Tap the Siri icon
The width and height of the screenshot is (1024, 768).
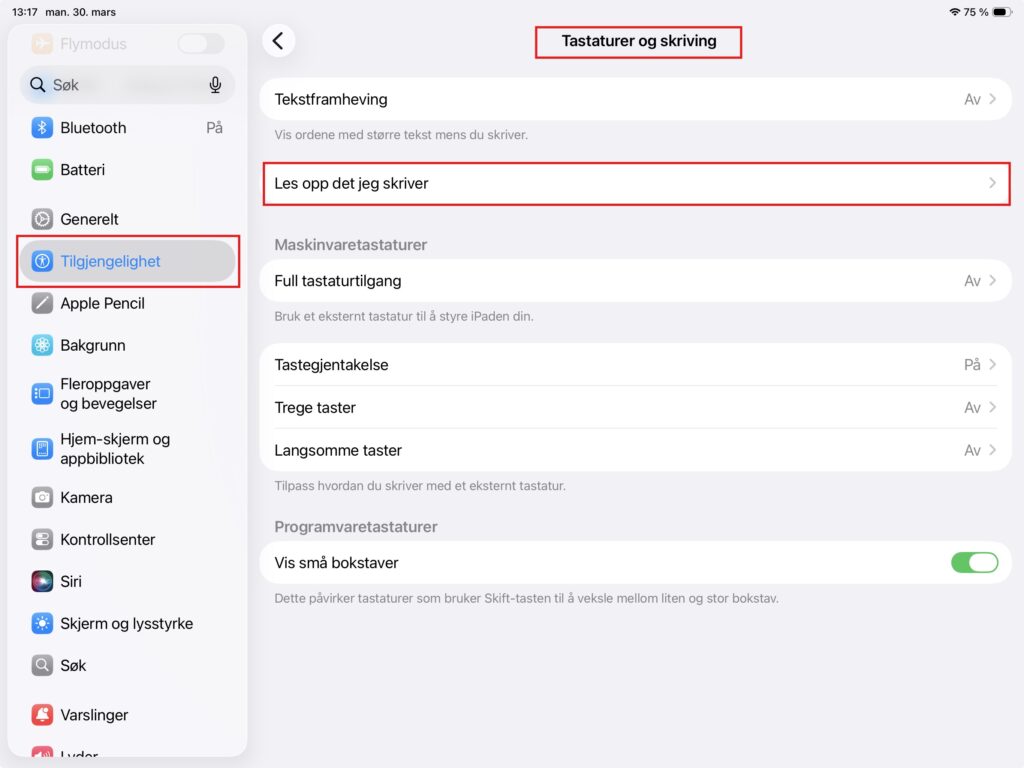[x=42, y=581]
